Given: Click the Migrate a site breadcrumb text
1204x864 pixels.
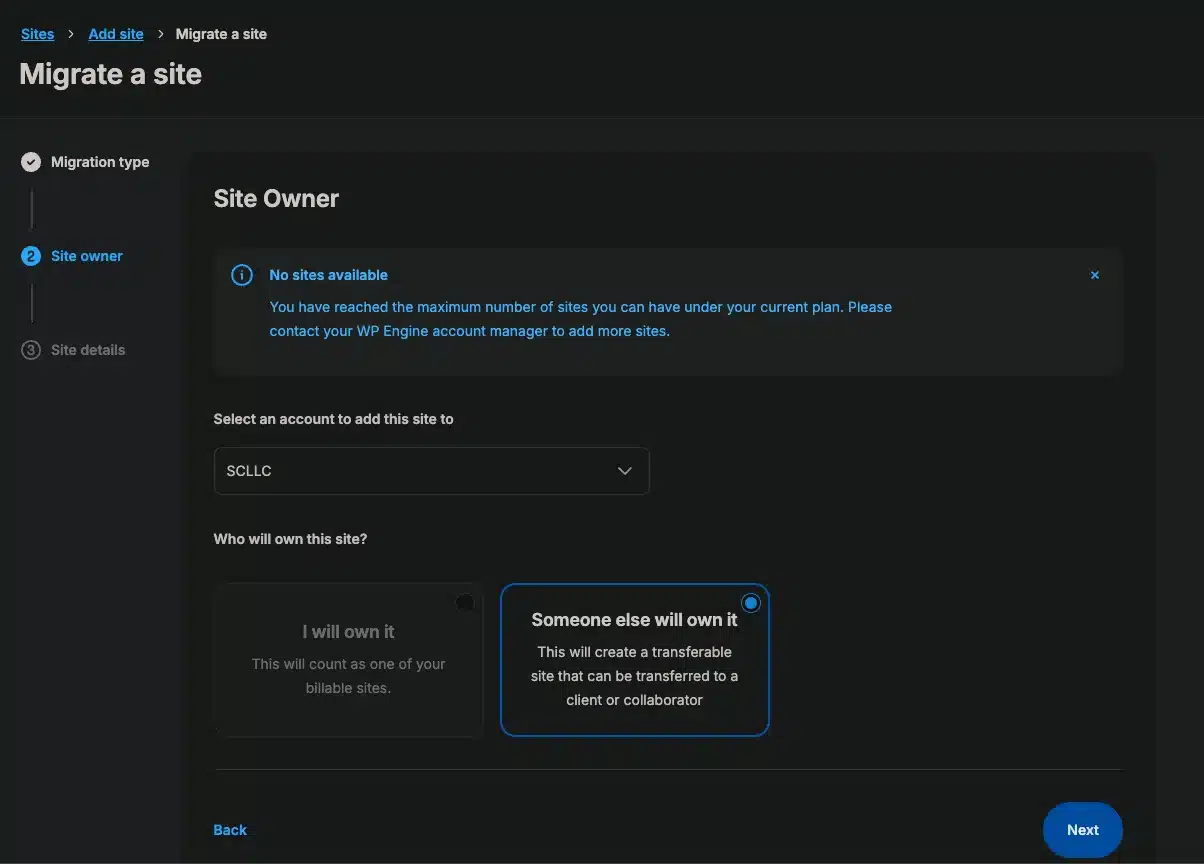Looking at the screenshot, I should click(221, 34).
